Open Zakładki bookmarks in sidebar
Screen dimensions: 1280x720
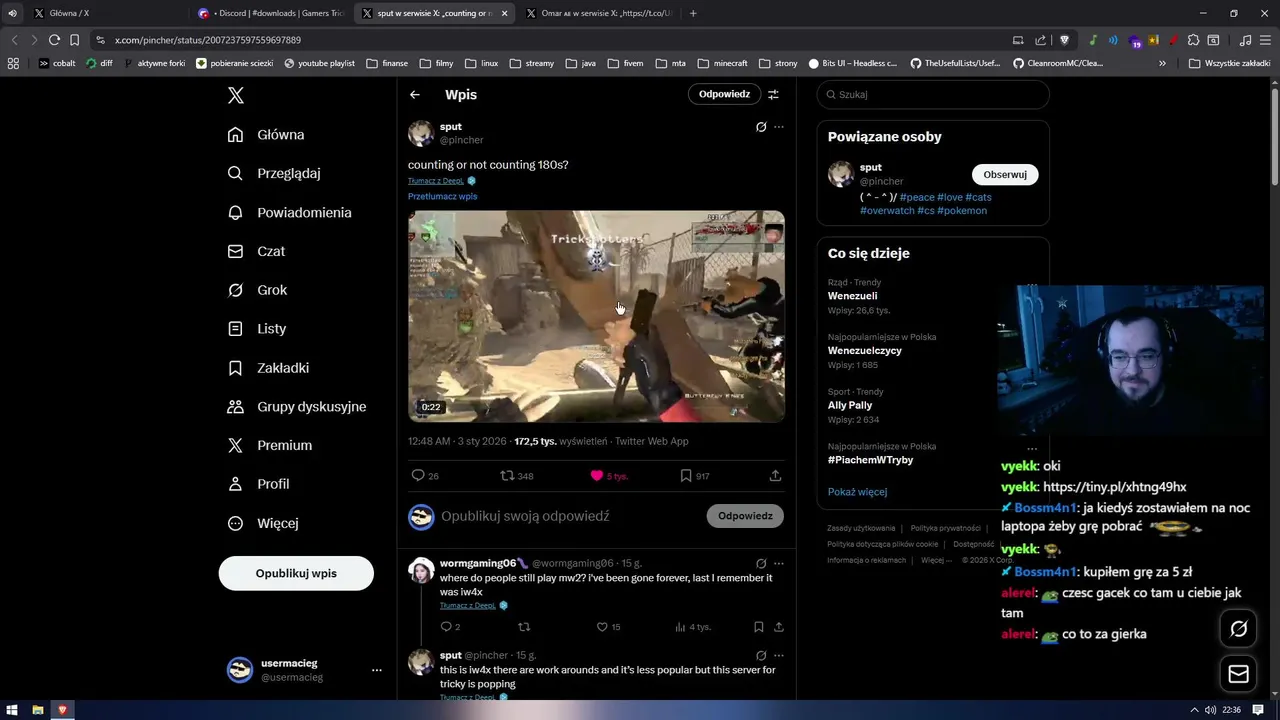point(268,368)
